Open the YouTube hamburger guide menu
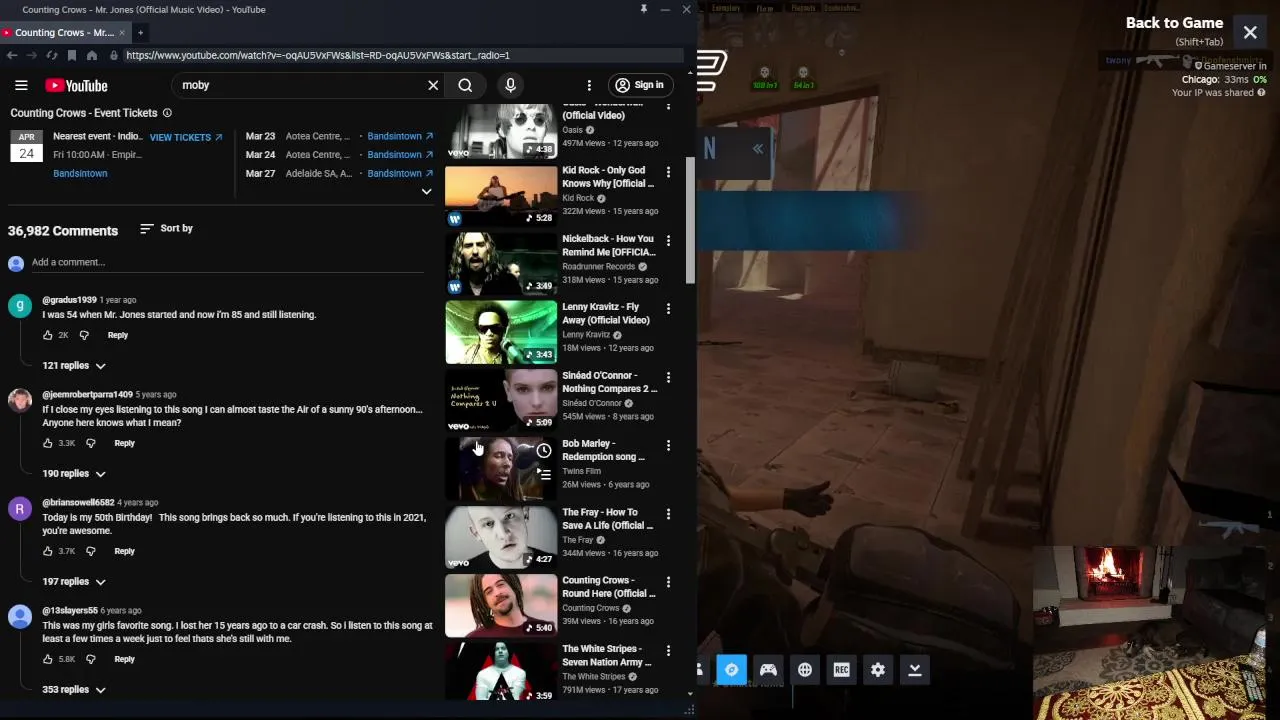Viewport: 1280px width, 720px height. (x=21, y=85)
